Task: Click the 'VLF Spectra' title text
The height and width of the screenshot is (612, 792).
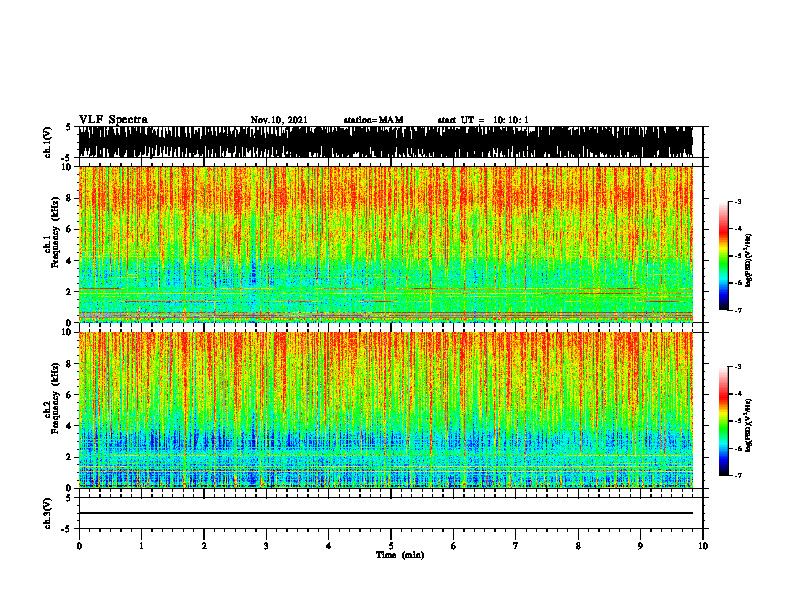Action: point(113,120)
